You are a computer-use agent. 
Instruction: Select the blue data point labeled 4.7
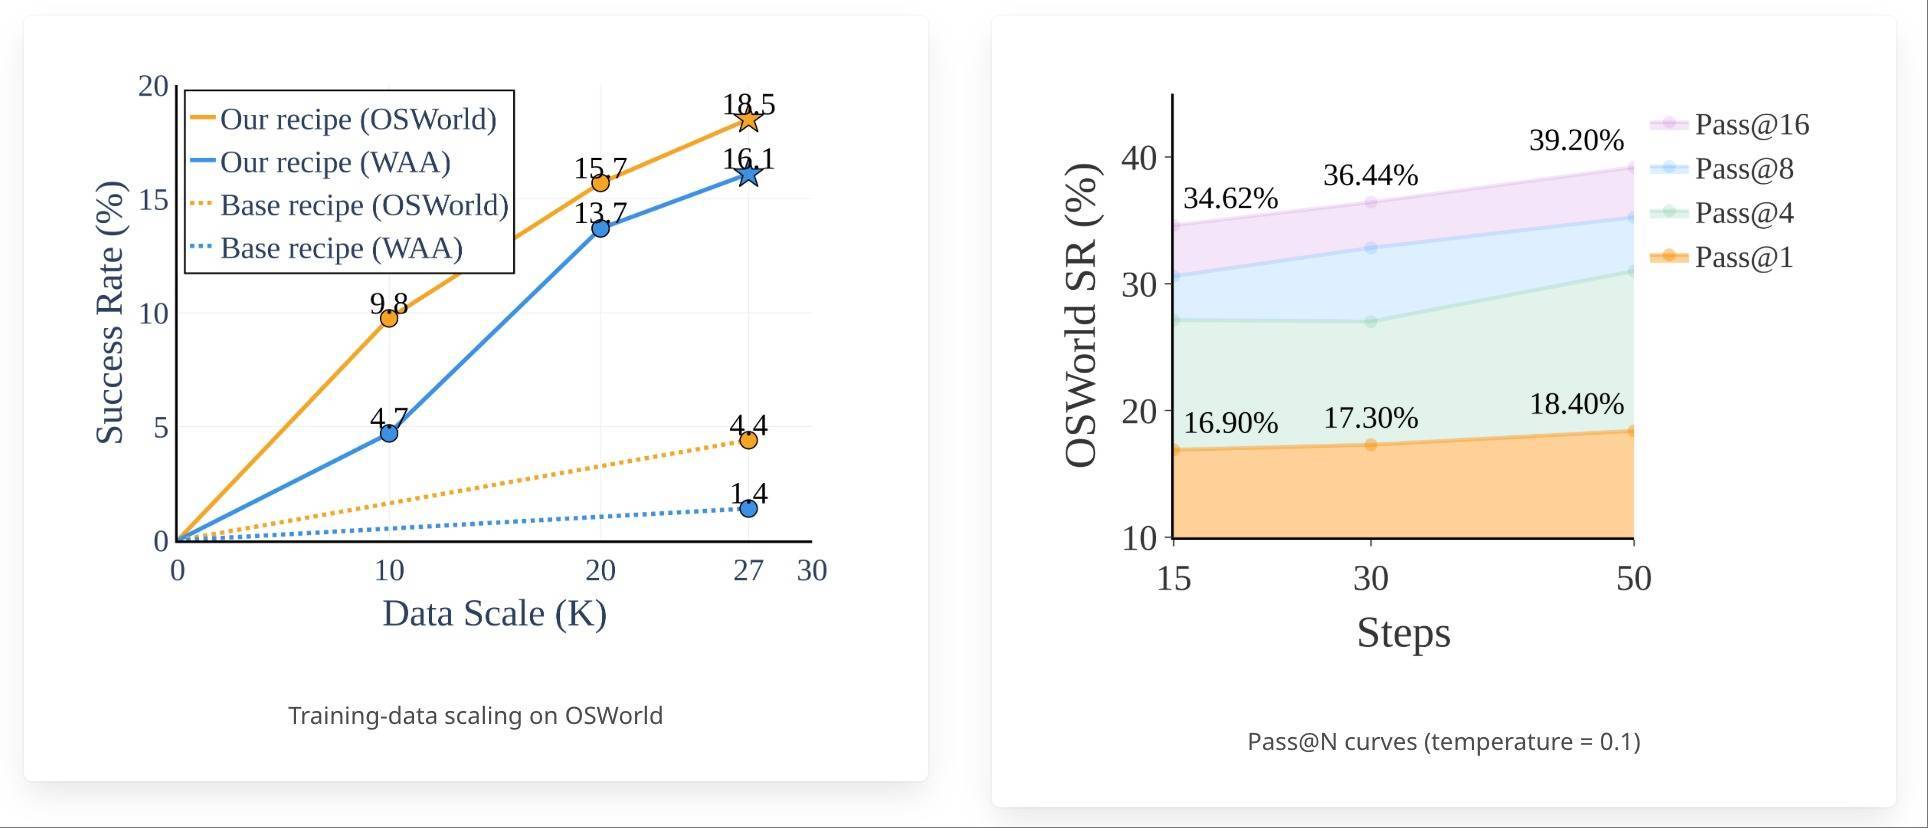[x=389, y=433]
